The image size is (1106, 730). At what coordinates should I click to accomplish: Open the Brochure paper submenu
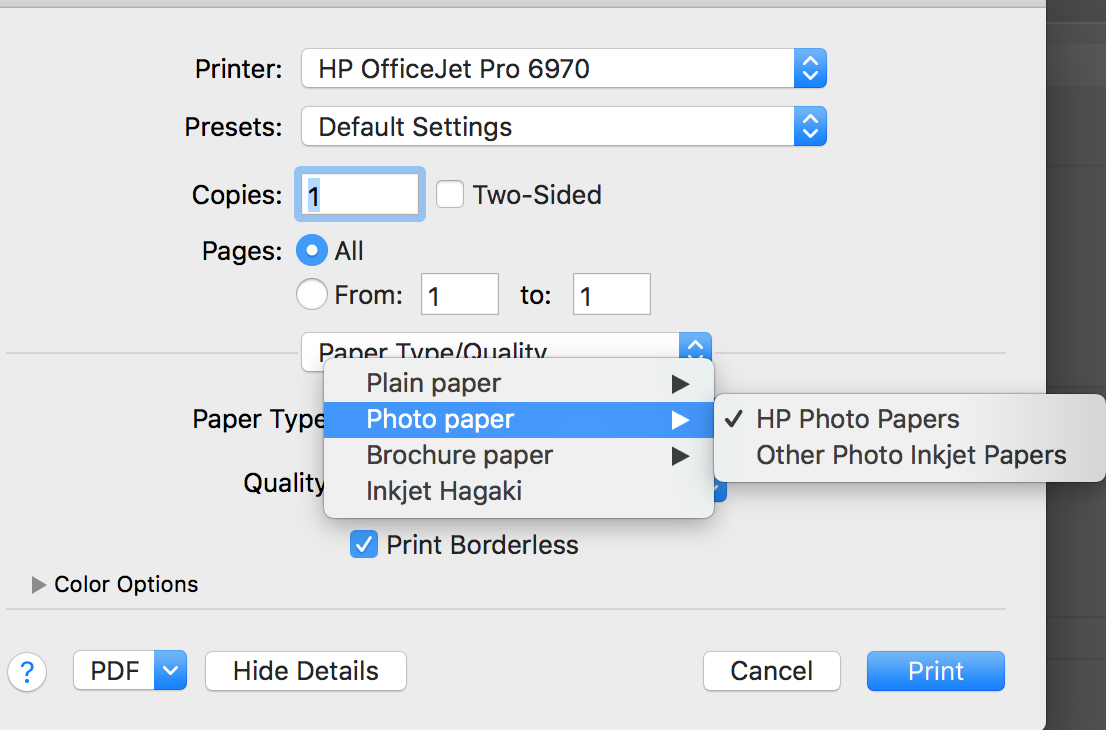click(x=460, y=456)
